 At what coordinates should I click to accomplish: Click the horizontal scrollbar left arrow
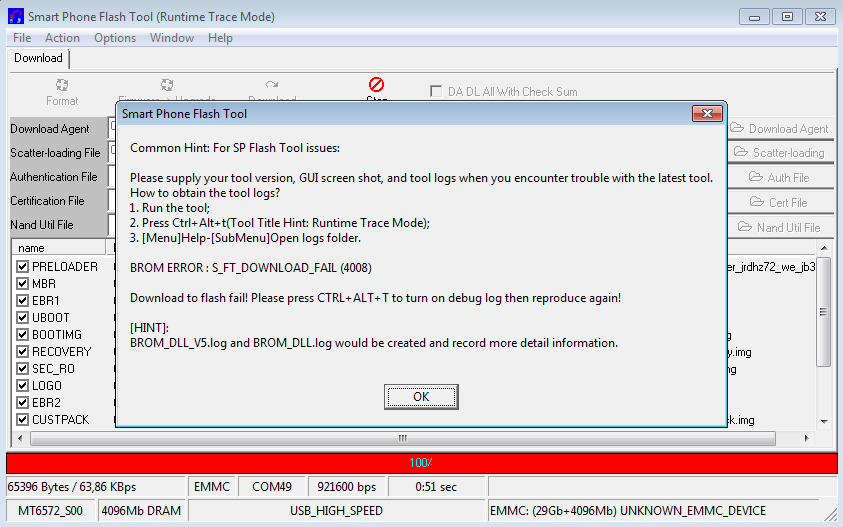pyautogui.click(x=20, y=438)
